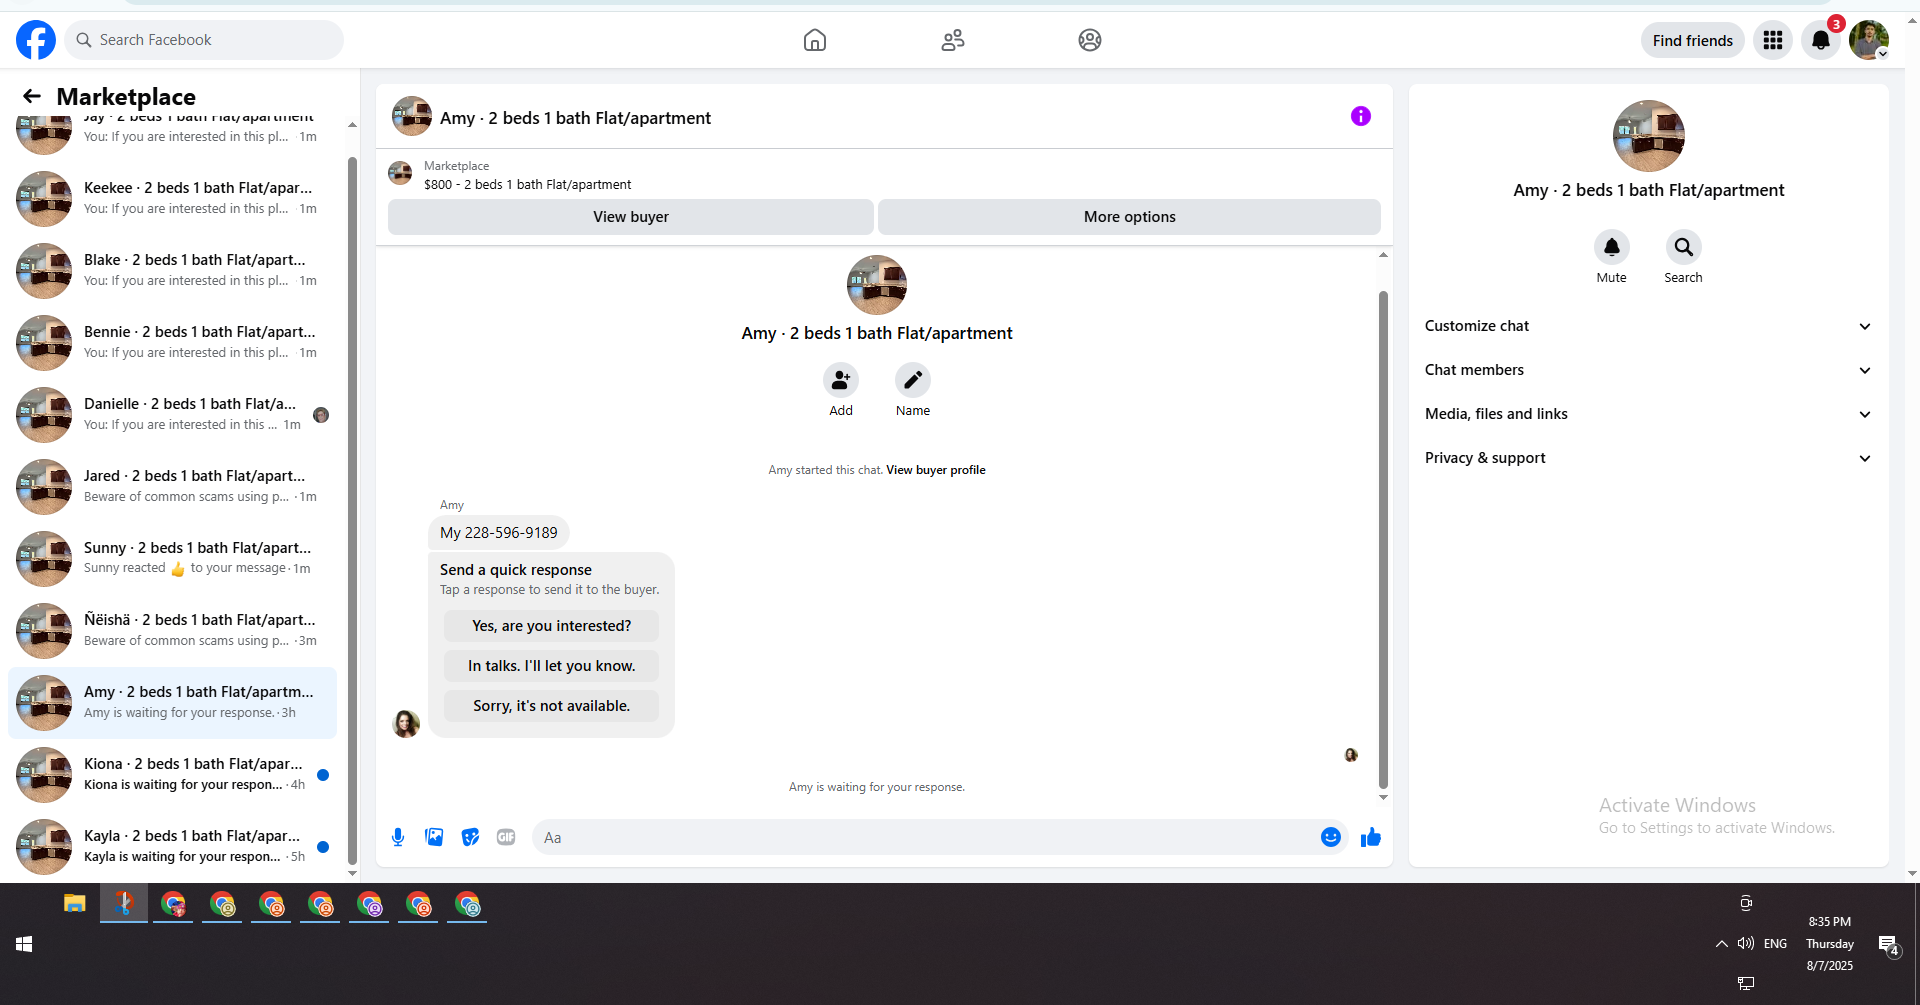Open Ñëishä conversation
Screen dimensions: 1920x1005
pos(172,630)
